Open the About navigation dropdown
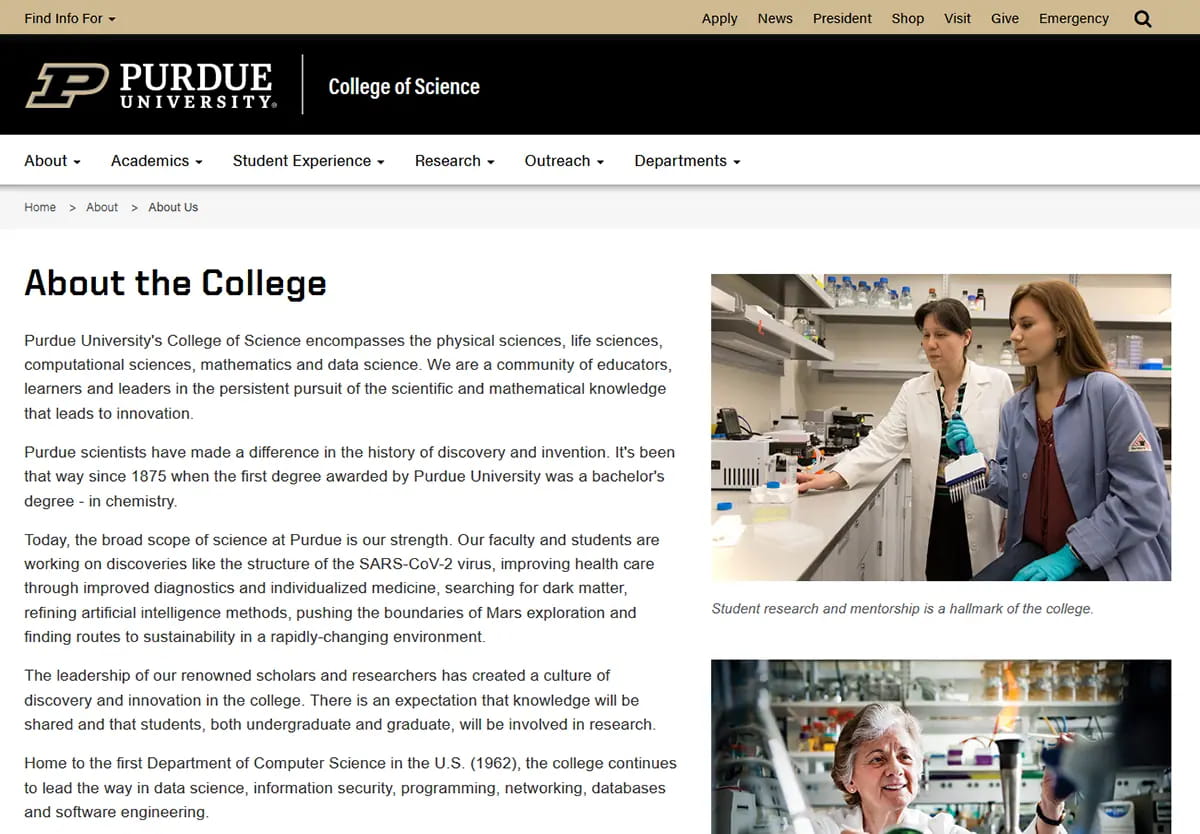This screenshot has width=1200, height=834. [x=51, y=160]
